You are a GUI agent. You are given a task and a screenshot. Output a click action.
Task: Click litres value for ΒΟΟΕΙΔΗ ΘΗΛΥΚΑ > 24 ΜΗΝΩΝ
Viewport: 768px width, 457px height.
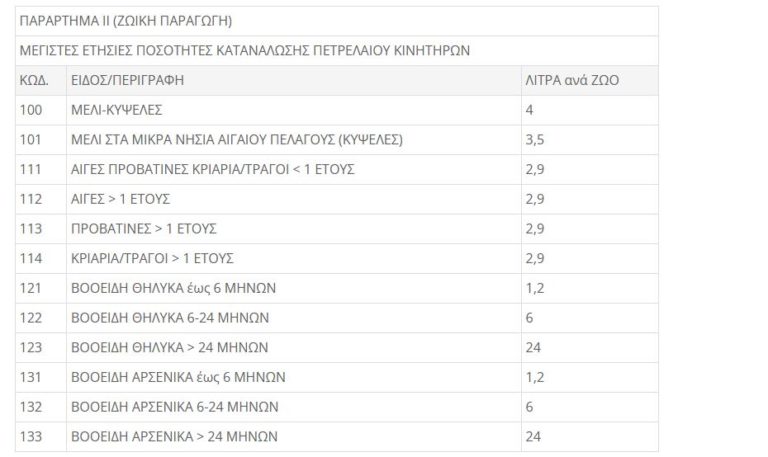[x=532, y=348]
